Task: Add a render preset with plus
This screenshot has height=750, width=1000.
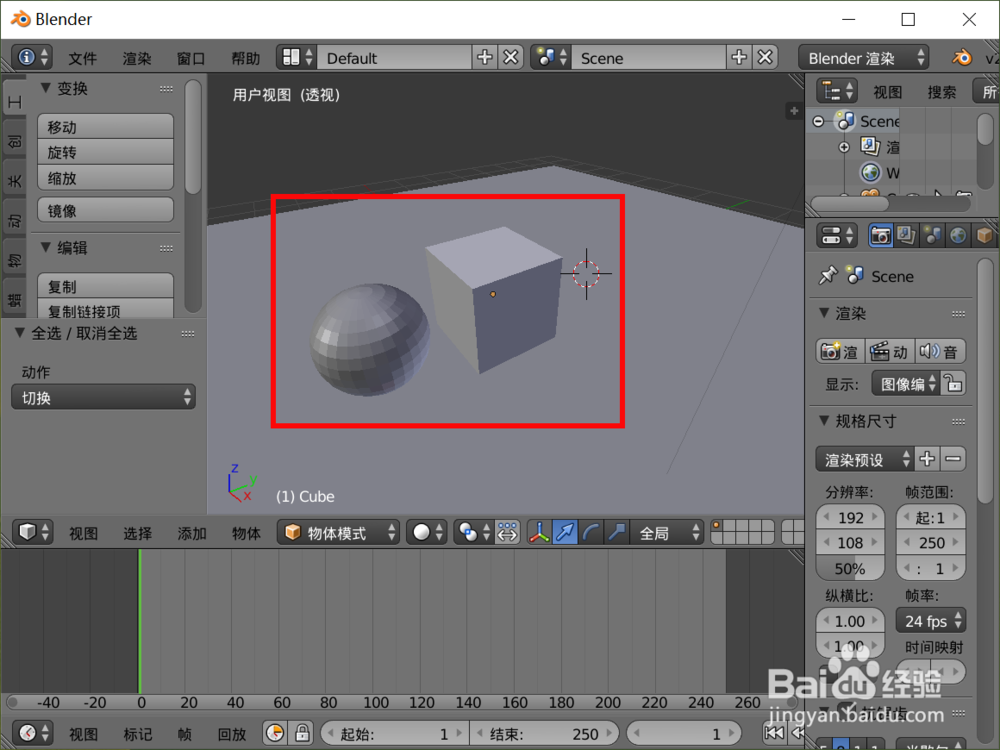Action: pos(927,459)
